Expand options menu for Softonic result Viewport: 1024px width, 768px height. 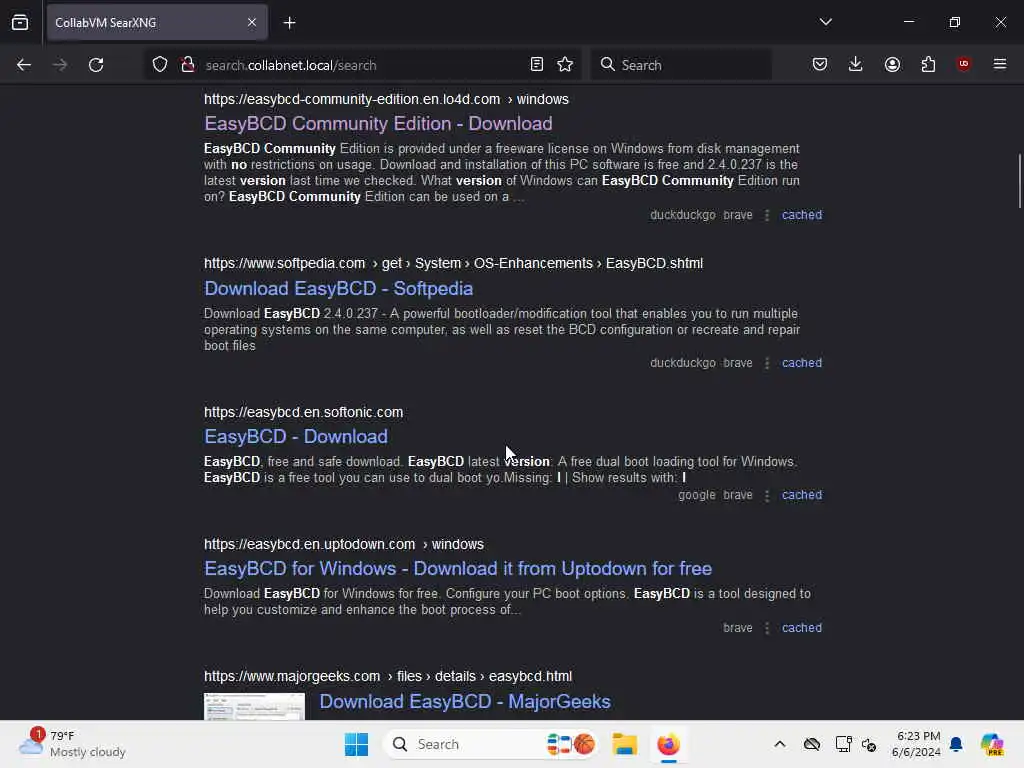pyautogui.click(x=767, y=495)
